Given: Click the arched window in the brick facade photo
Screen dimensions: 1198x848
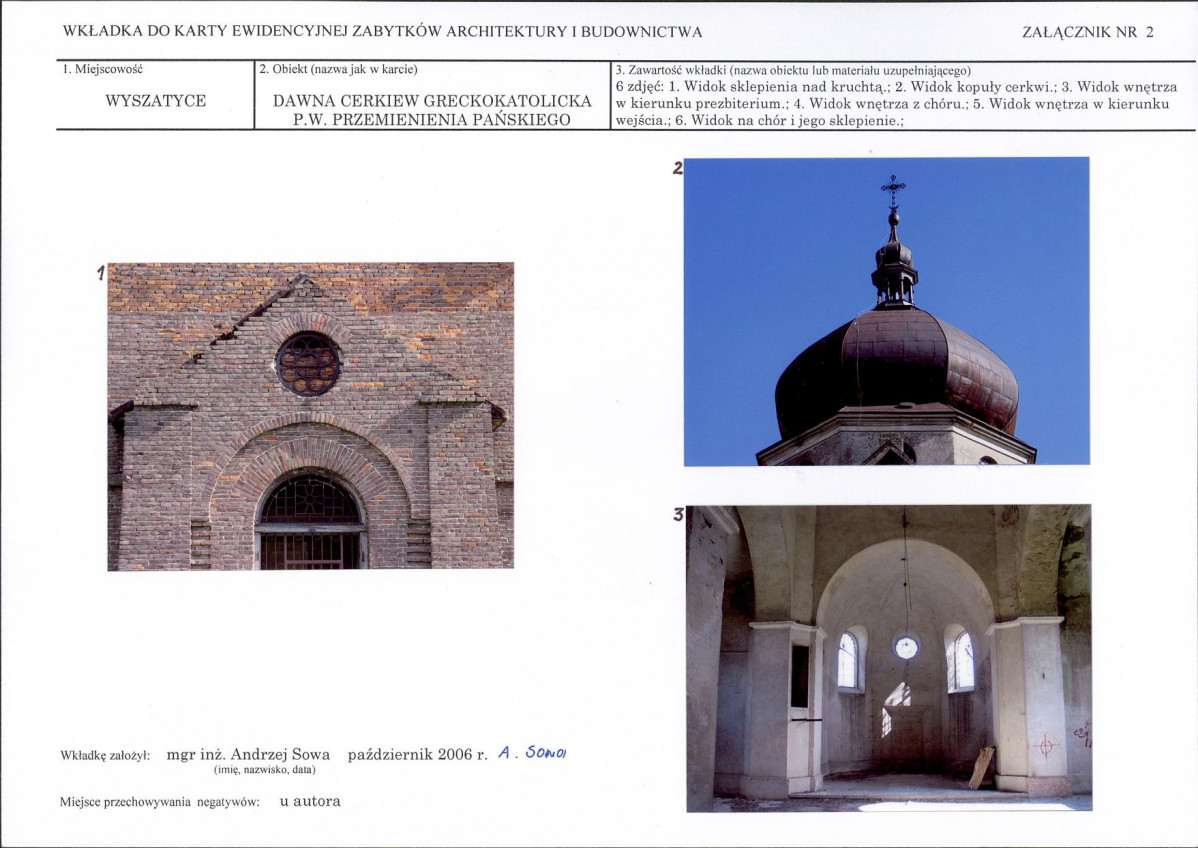Looking at the screenshot, I should pyautogui.click(x=310, y=522).
